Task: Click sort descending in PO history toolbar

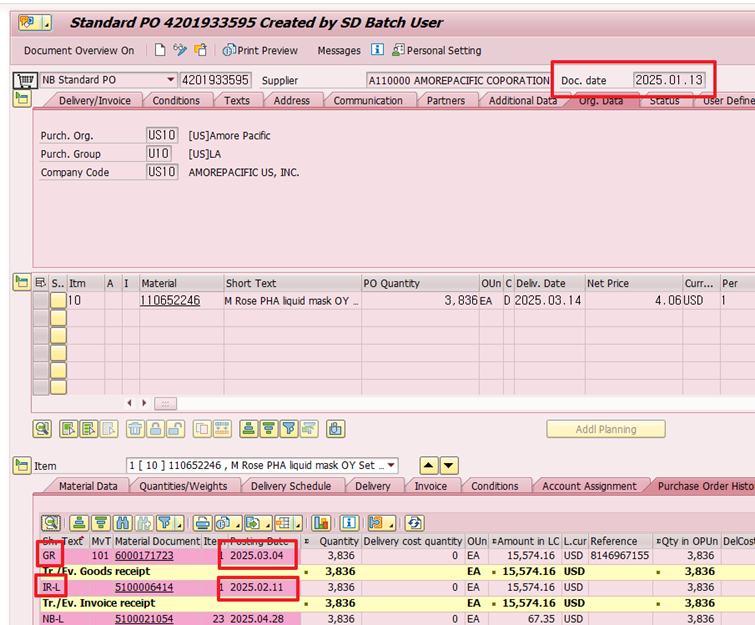Action: 101,523
